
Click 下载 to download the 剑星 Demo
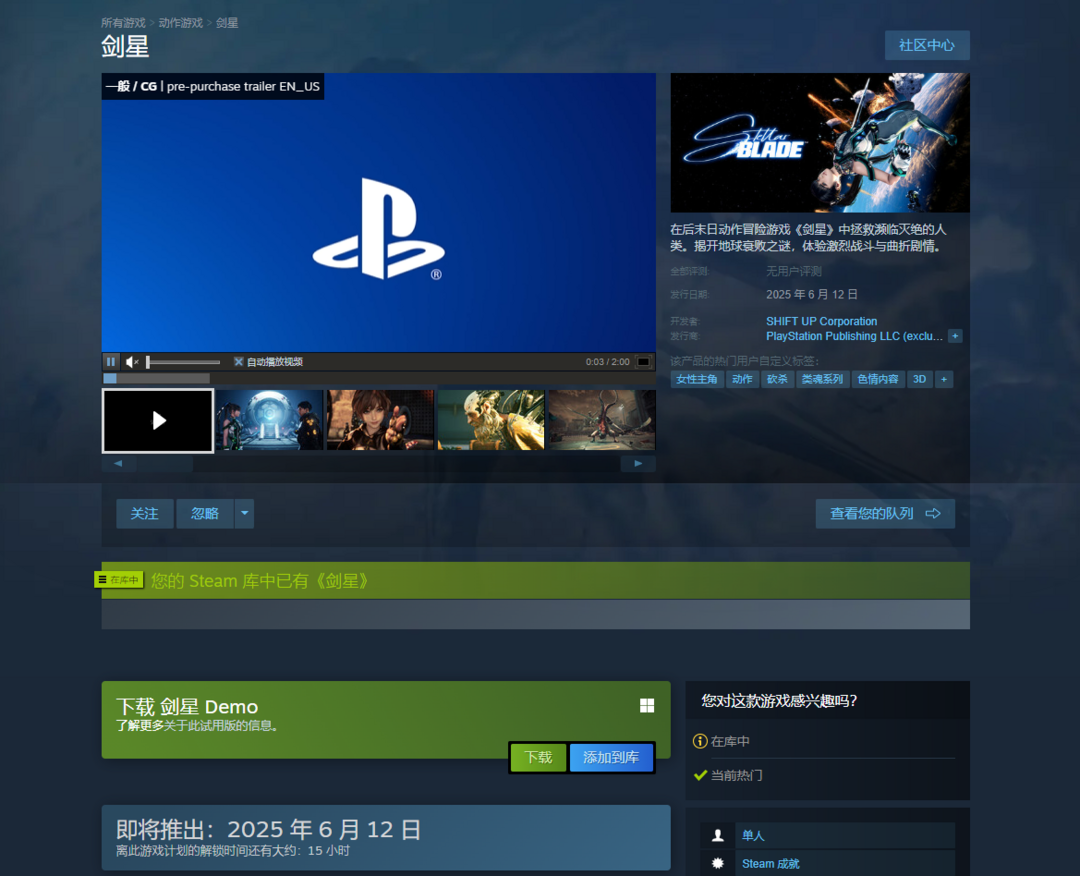537,758
